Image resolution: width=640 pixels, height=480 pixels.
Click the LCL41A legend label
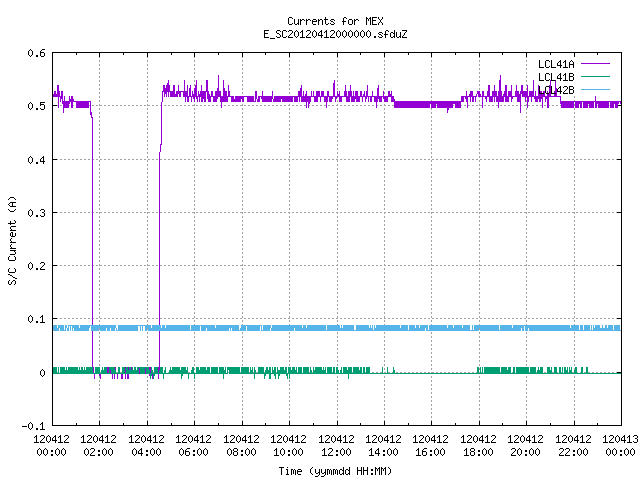[x=556, y=64]
